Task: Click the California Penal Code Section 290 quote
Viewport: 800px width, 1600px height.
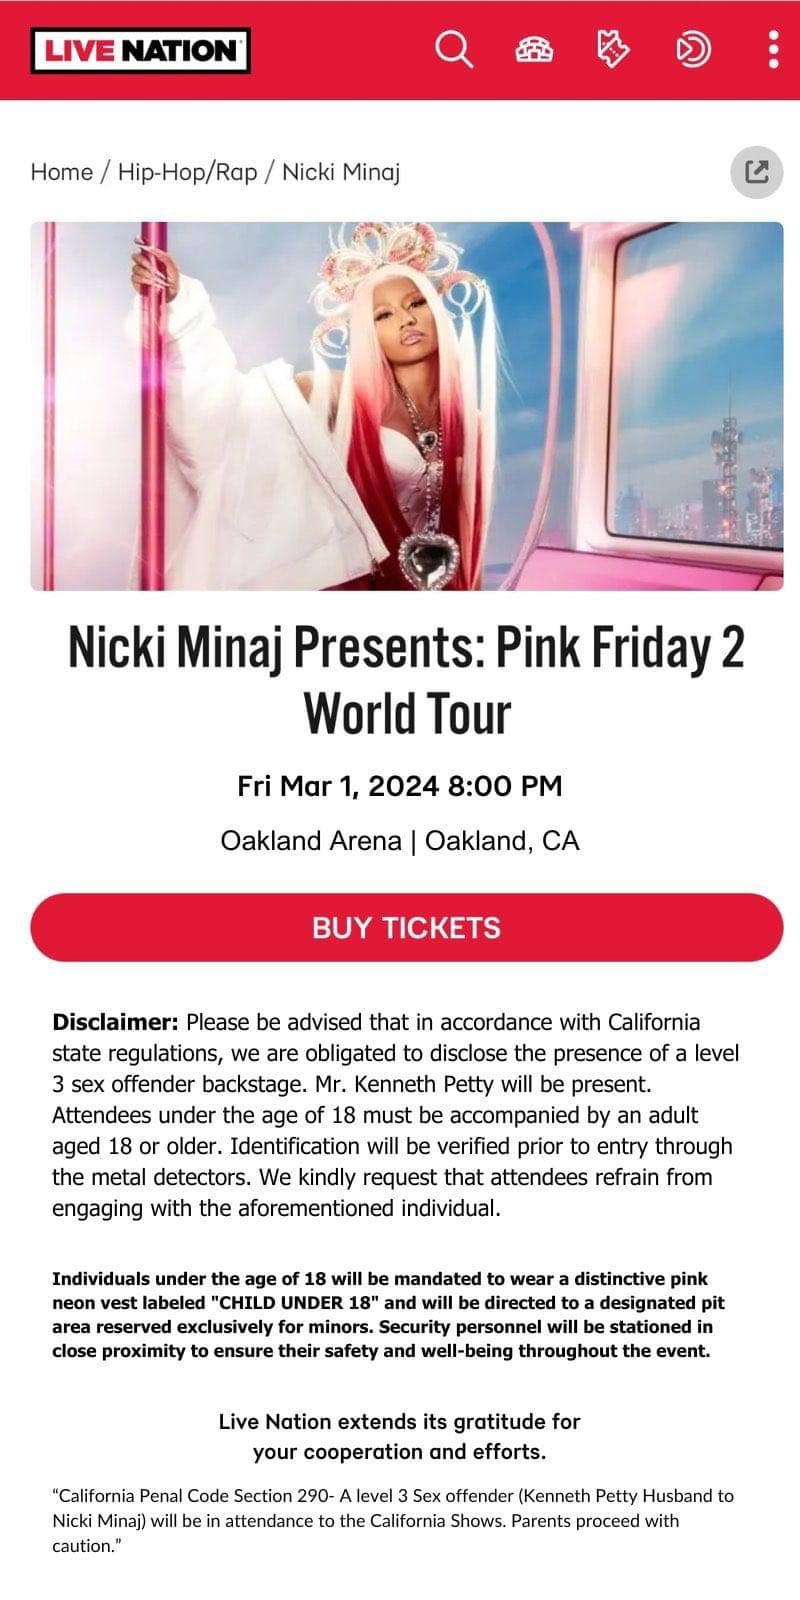Action: 392,1520
